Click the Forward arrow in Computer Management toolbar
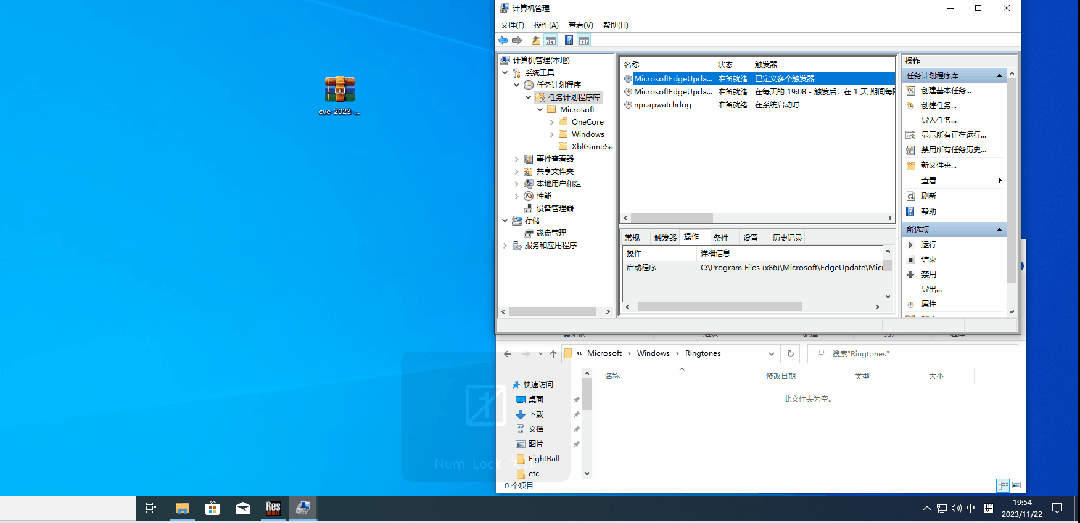 click(x=517, y=41)
